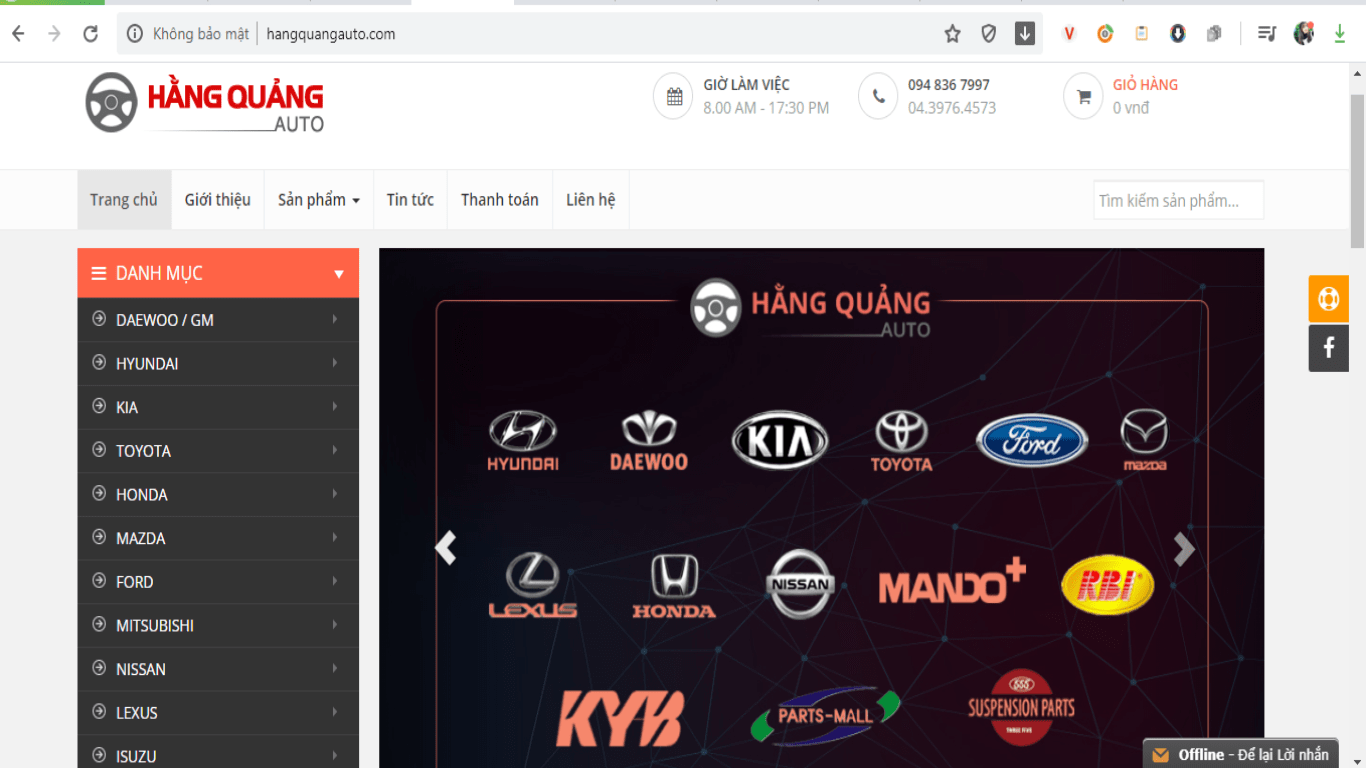
Task: Click the GIỎ HÀNG cart label
Action: 1145,85
